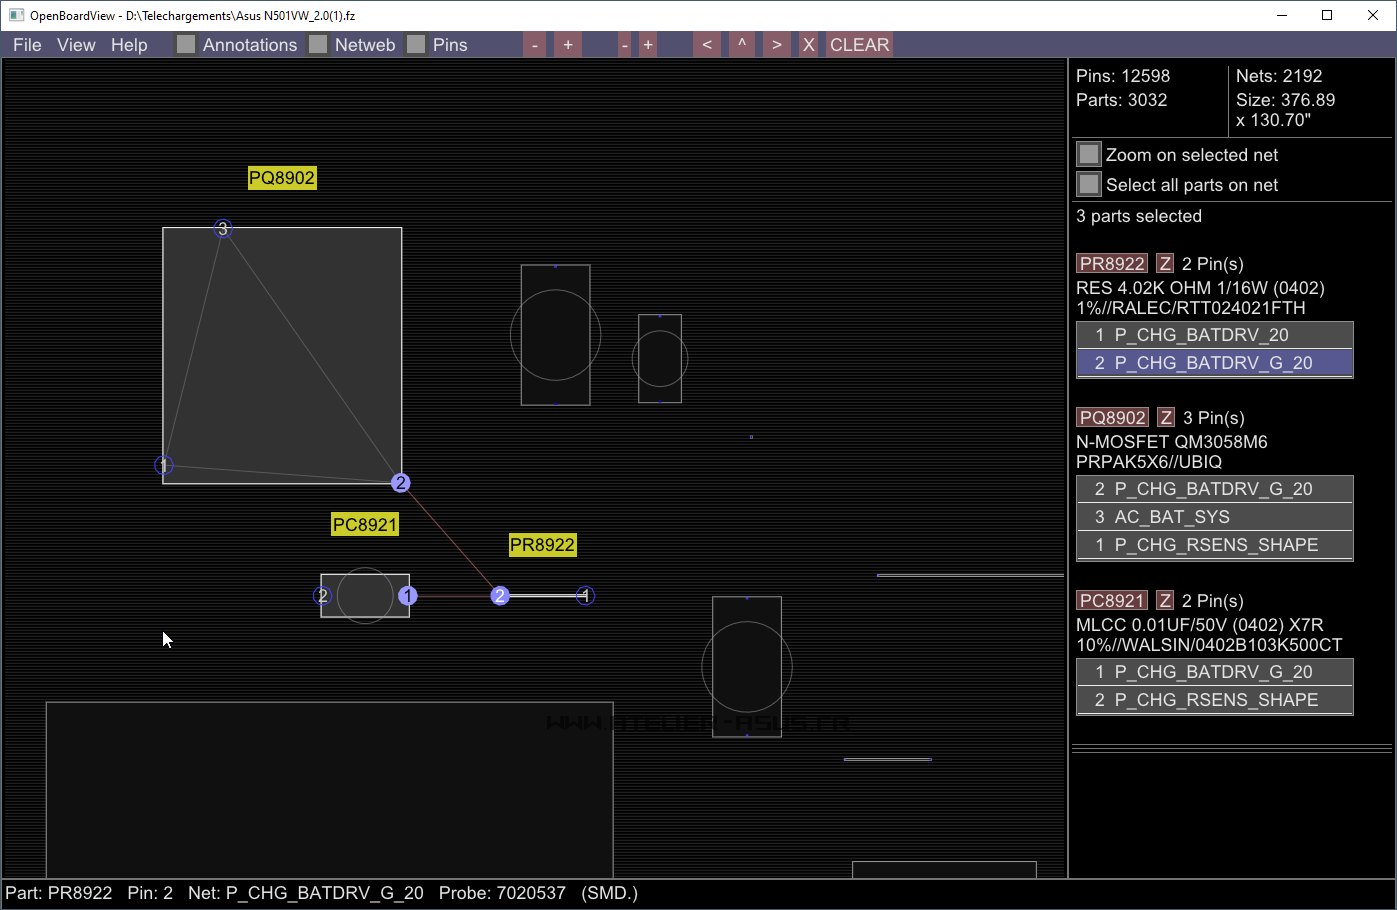This screenshot has height=910, width=1397.
Task: Select pin 1 P_CHG_BATDRV_20 under PR8922
Action: tap(1214, 335)
